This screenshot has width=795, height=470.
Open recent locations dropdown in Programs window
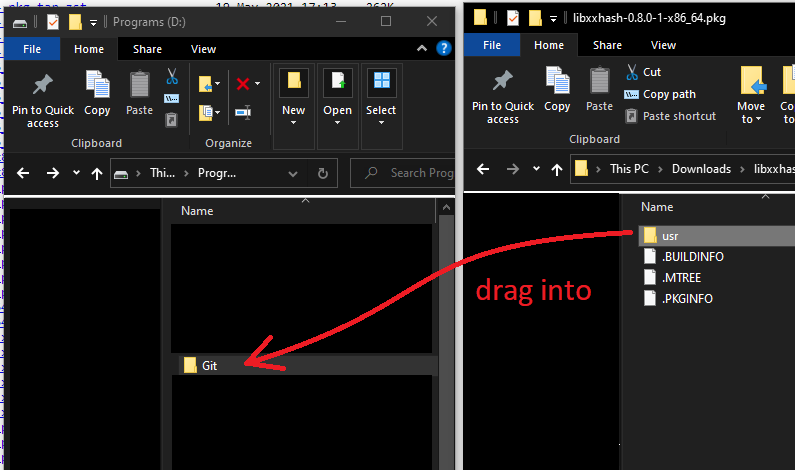76,173
